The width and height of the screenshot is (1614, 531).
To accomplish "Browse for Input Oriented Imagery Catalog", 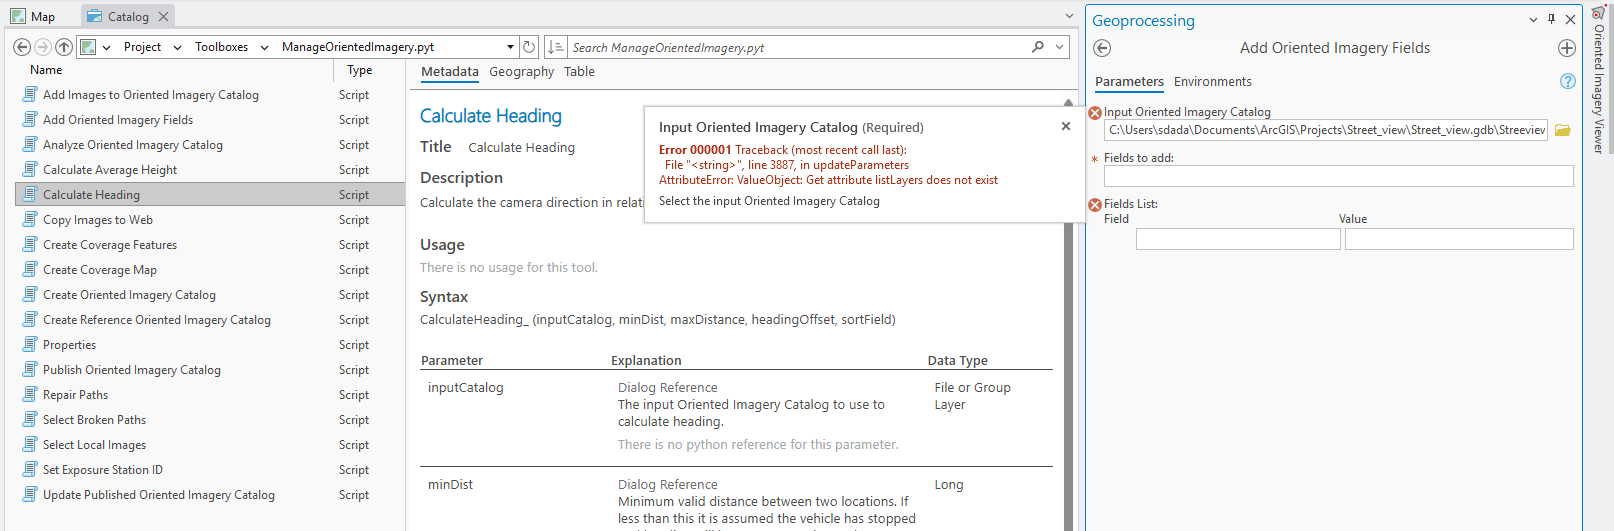I will pos(1563,130).
